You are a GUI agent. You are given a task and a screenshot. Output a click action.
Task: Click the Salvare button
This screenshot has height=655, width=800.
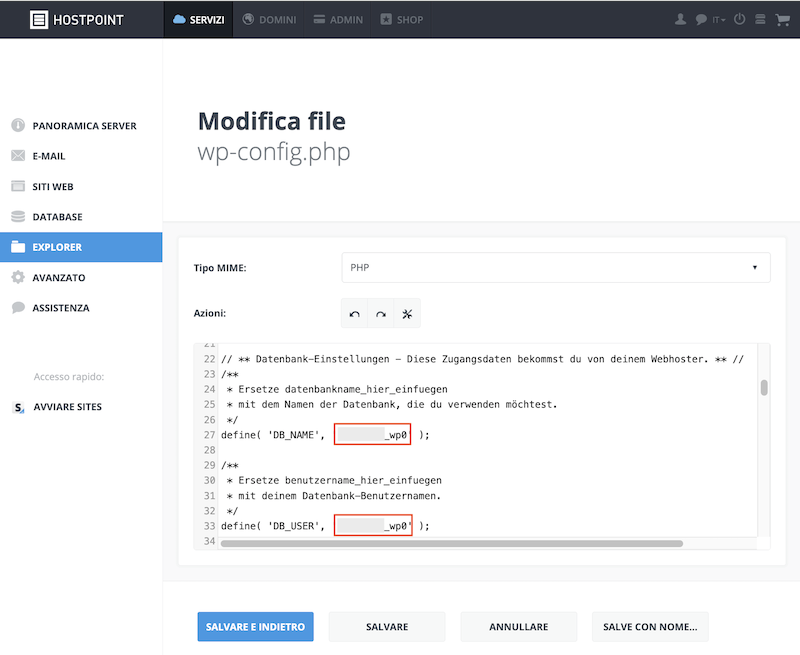(387, 626)
